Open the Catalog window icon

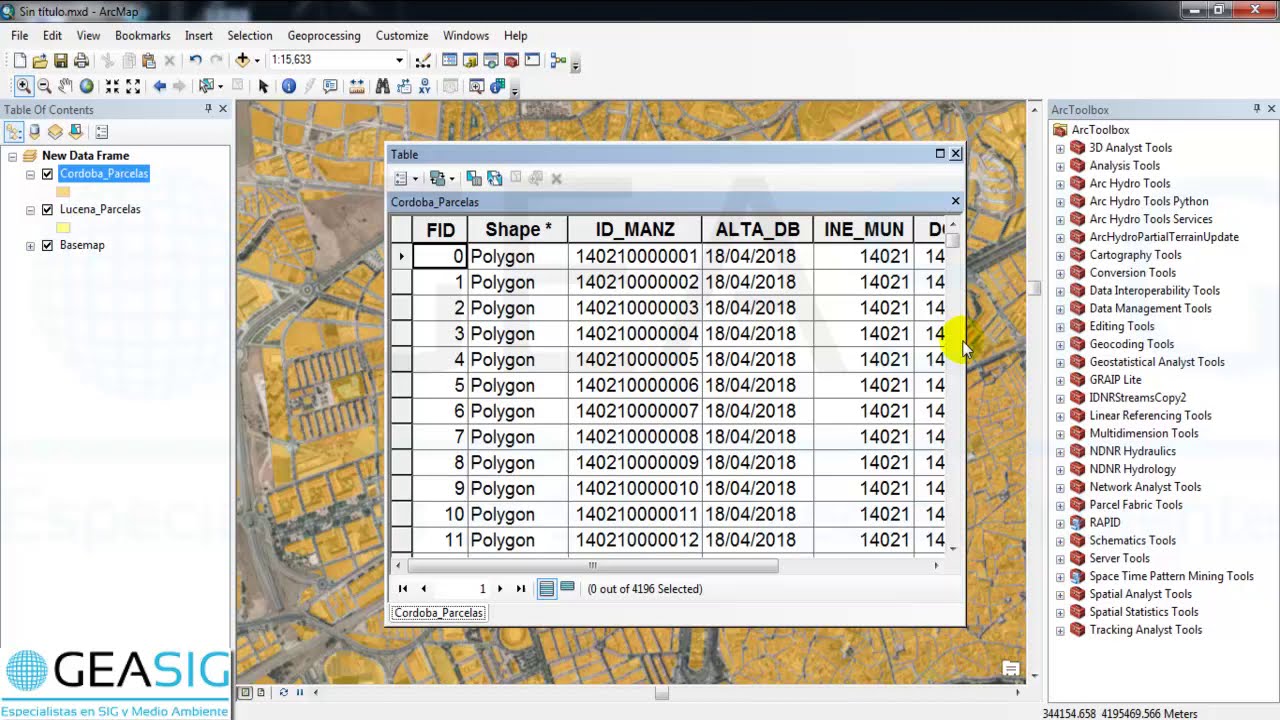(x=470, y=61)
